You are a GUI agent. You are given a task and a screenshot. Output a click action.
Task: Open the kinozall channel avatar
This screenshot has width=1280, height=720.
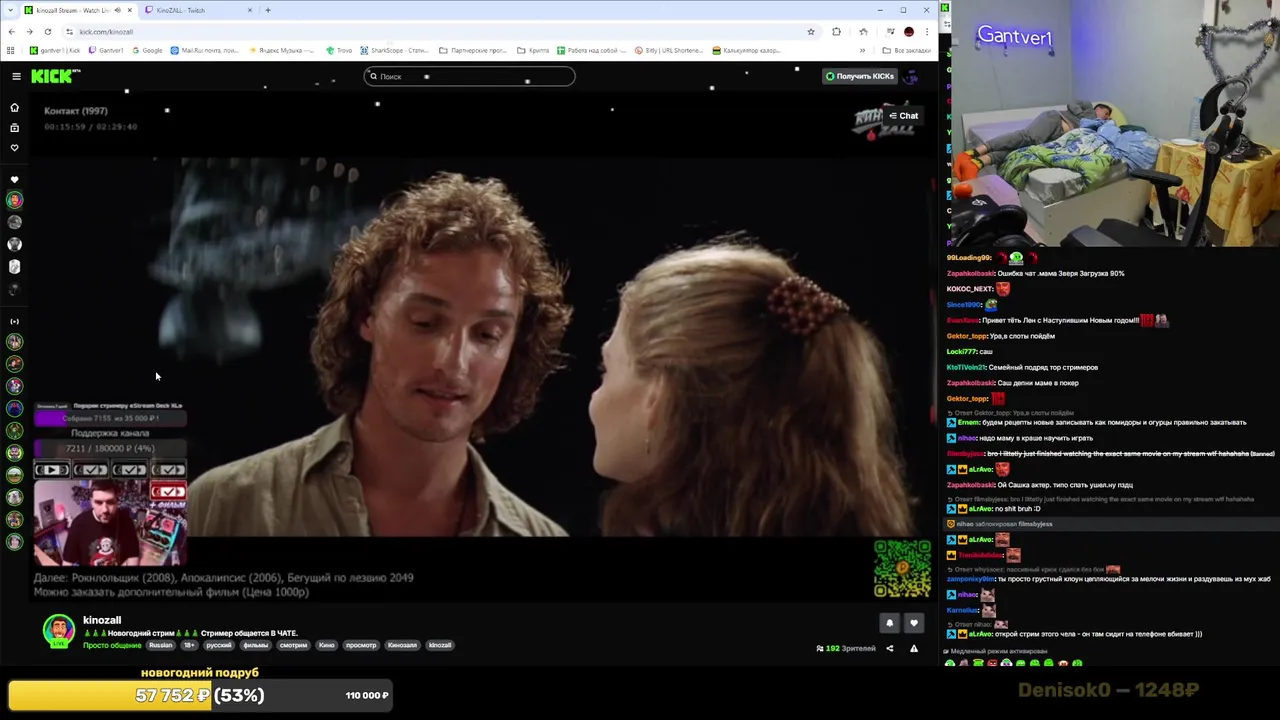(58, 630)
